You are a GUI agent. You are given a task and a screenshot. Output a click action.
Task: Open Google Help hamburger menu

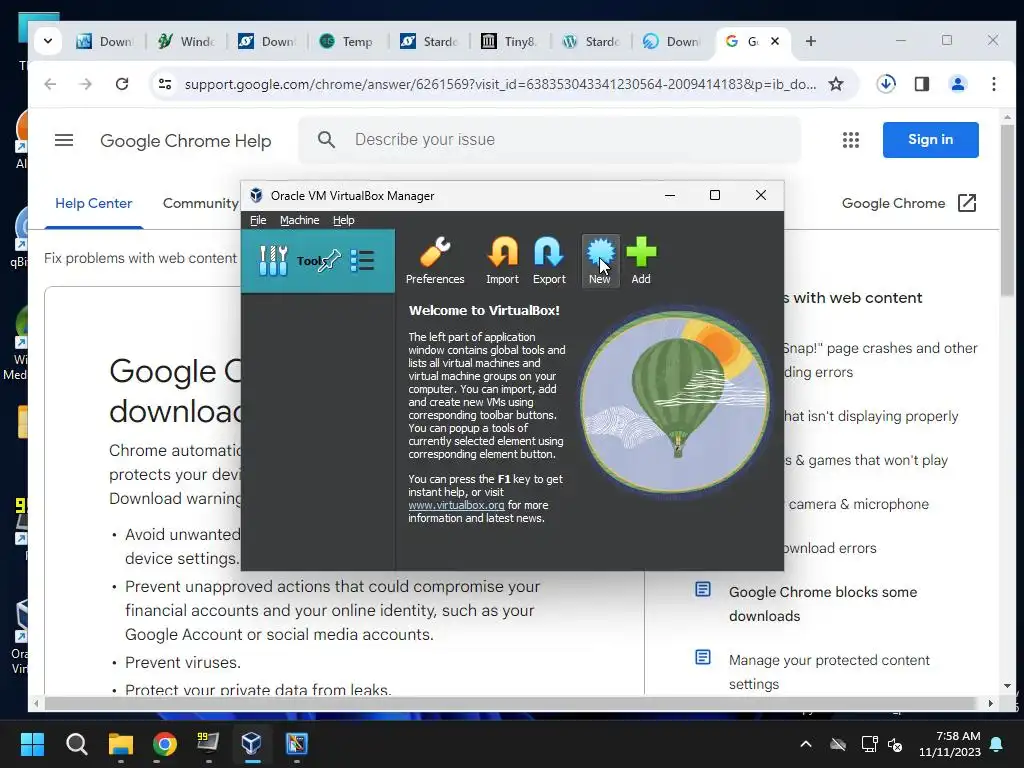tap(64, 140)
